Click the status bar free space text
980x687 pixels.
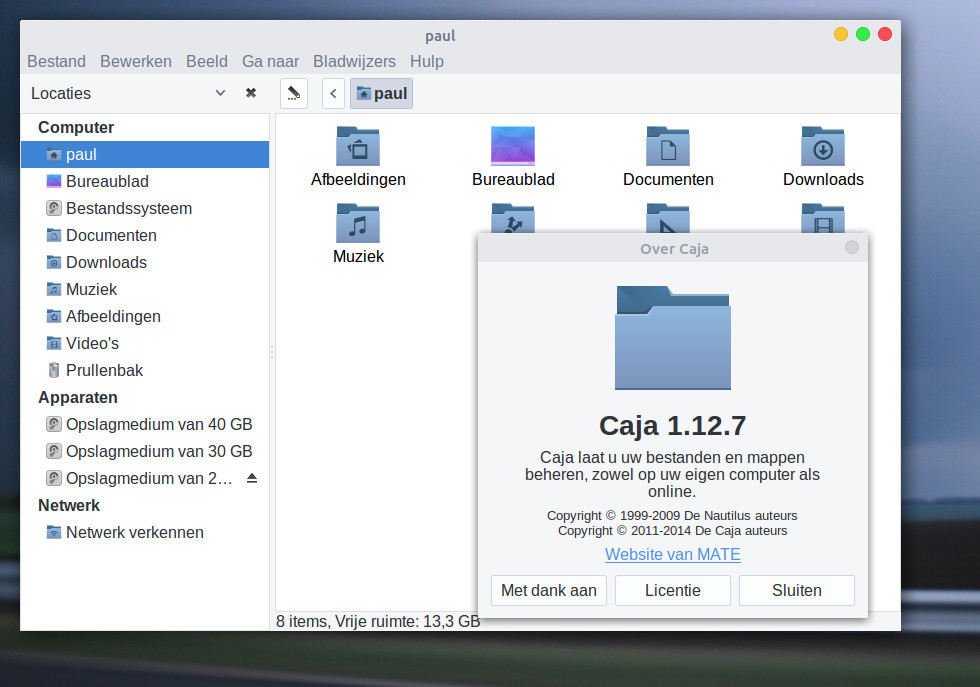378,621
